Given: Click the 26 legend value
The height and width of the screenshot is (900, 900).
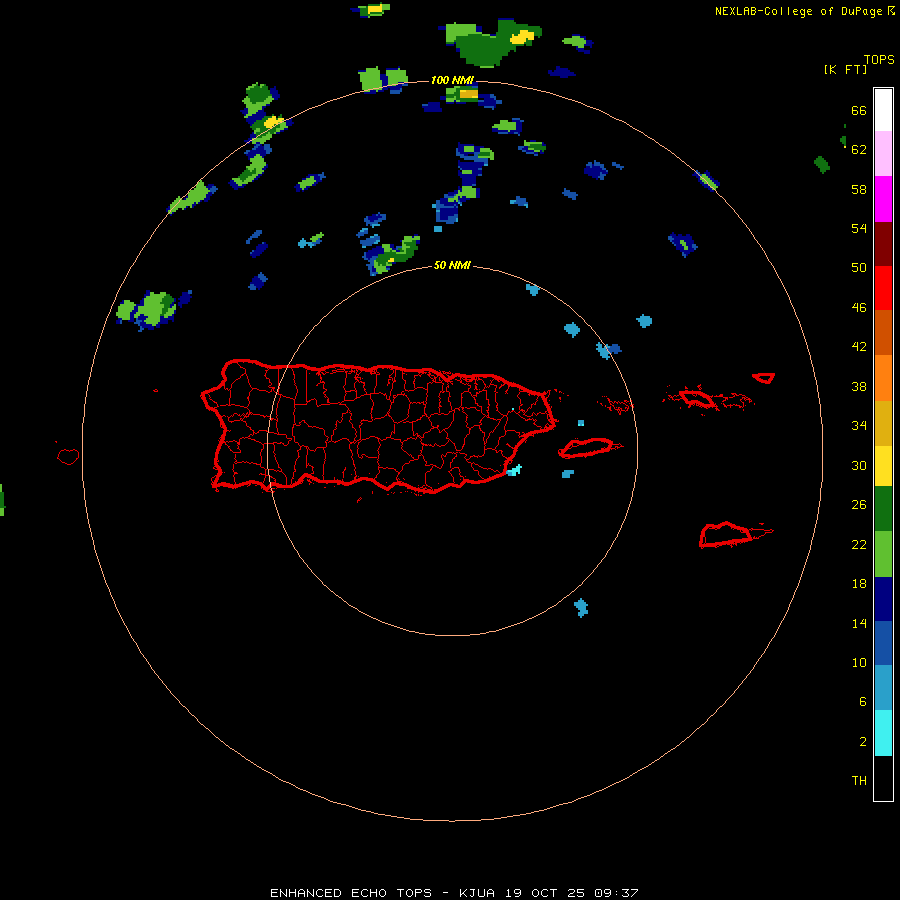Looking at the screenshot, I should coord(859,505).
